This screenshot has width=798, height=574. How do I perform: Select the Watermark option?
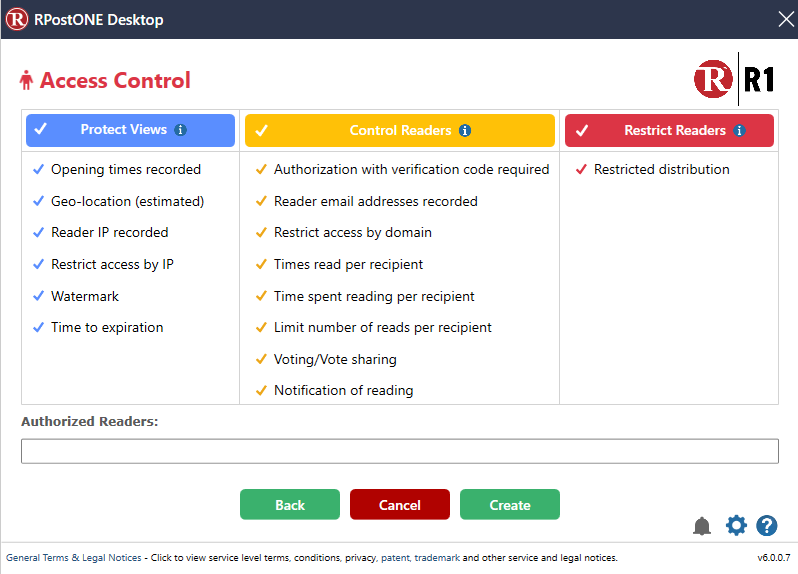click(x=84, y=296)
